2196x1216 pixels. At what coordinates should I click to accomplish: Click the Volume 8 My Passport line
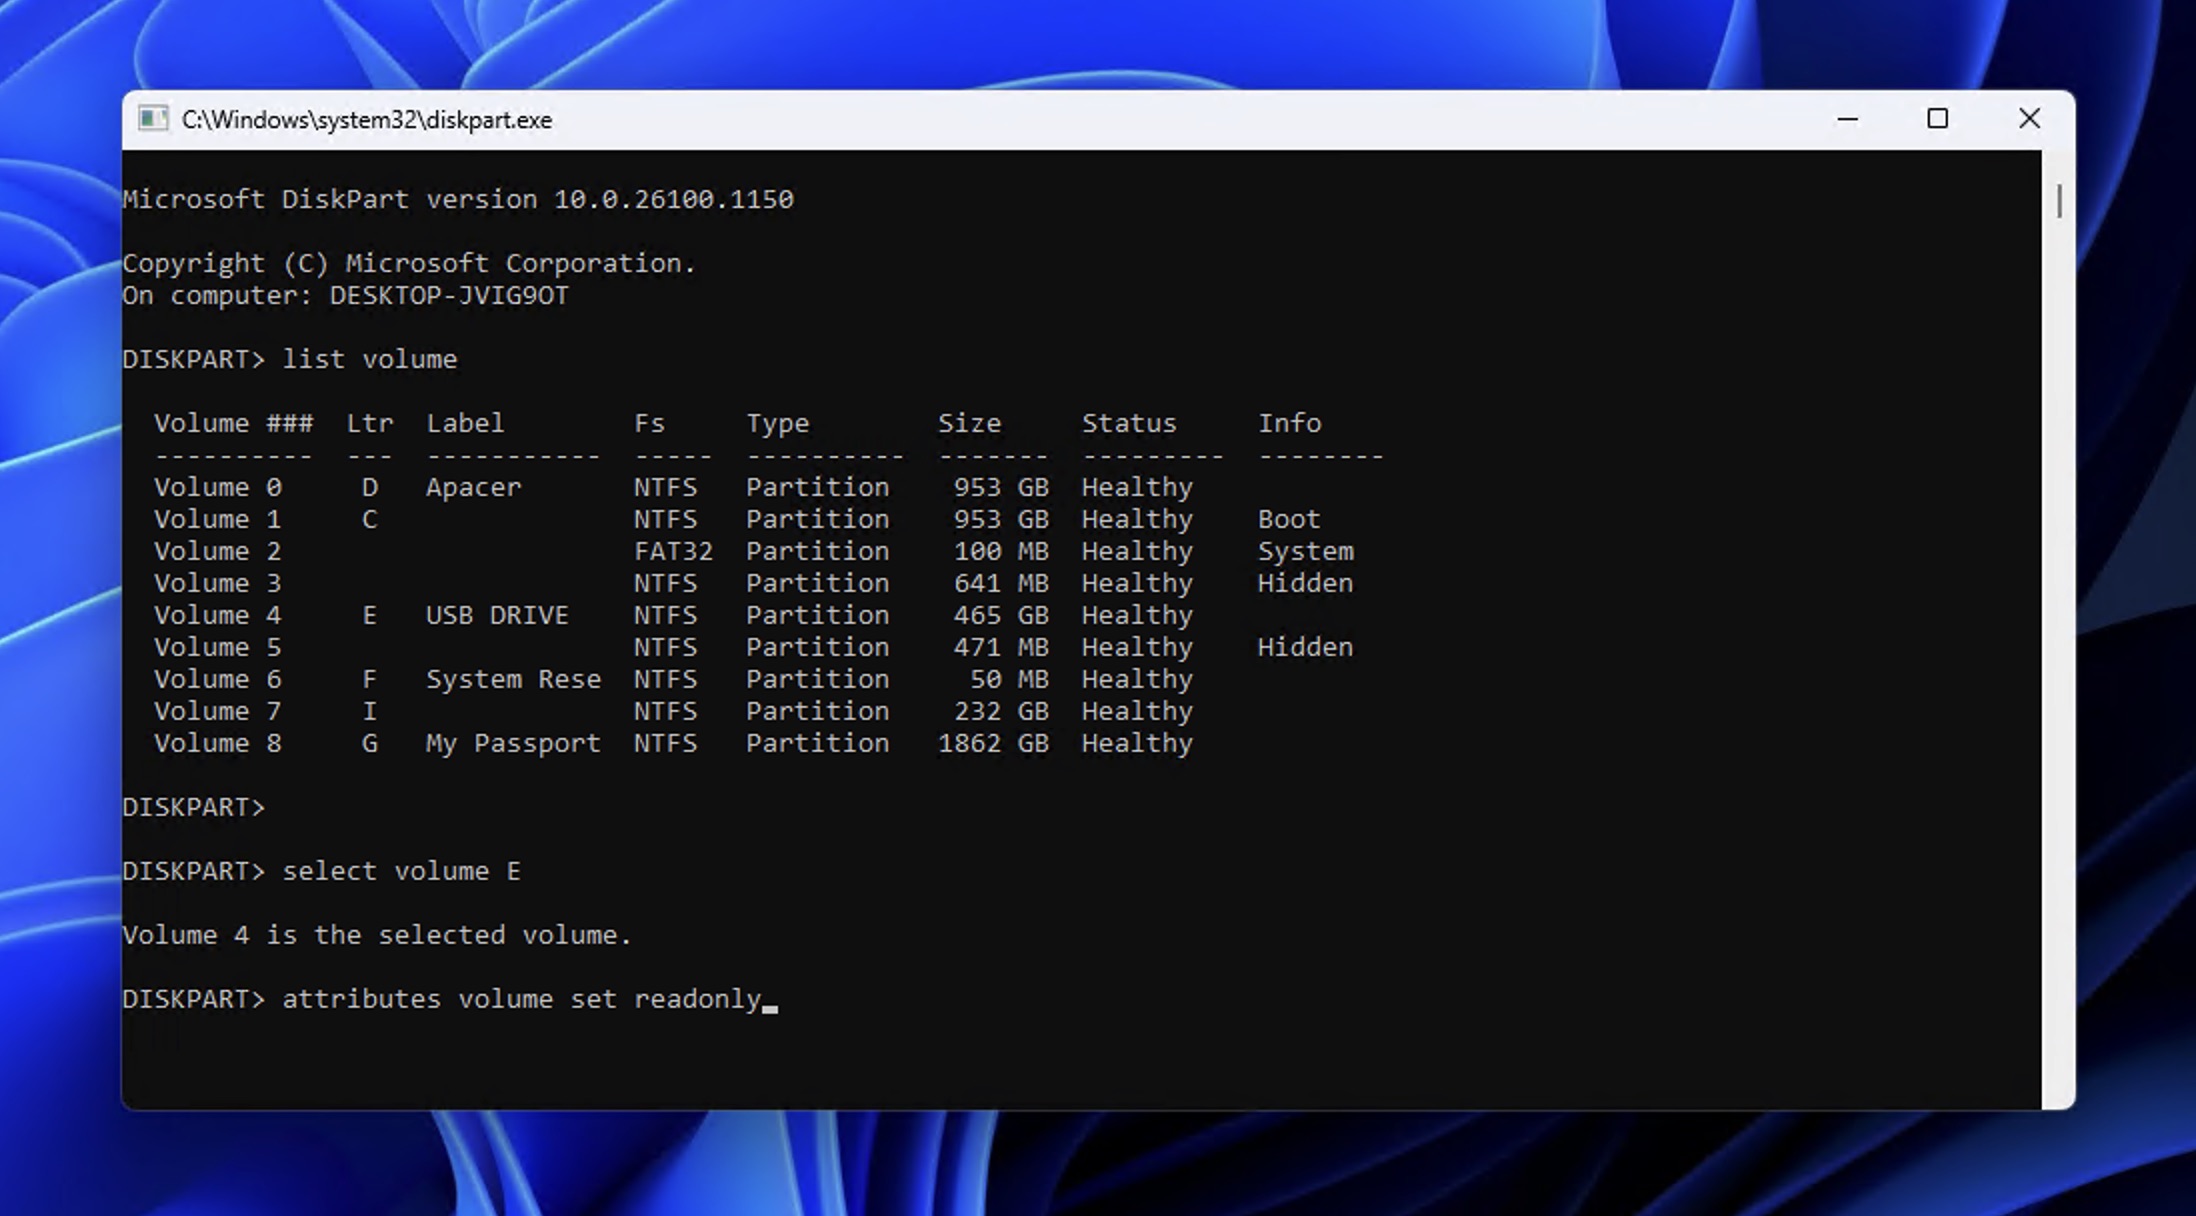pos(512,743)
